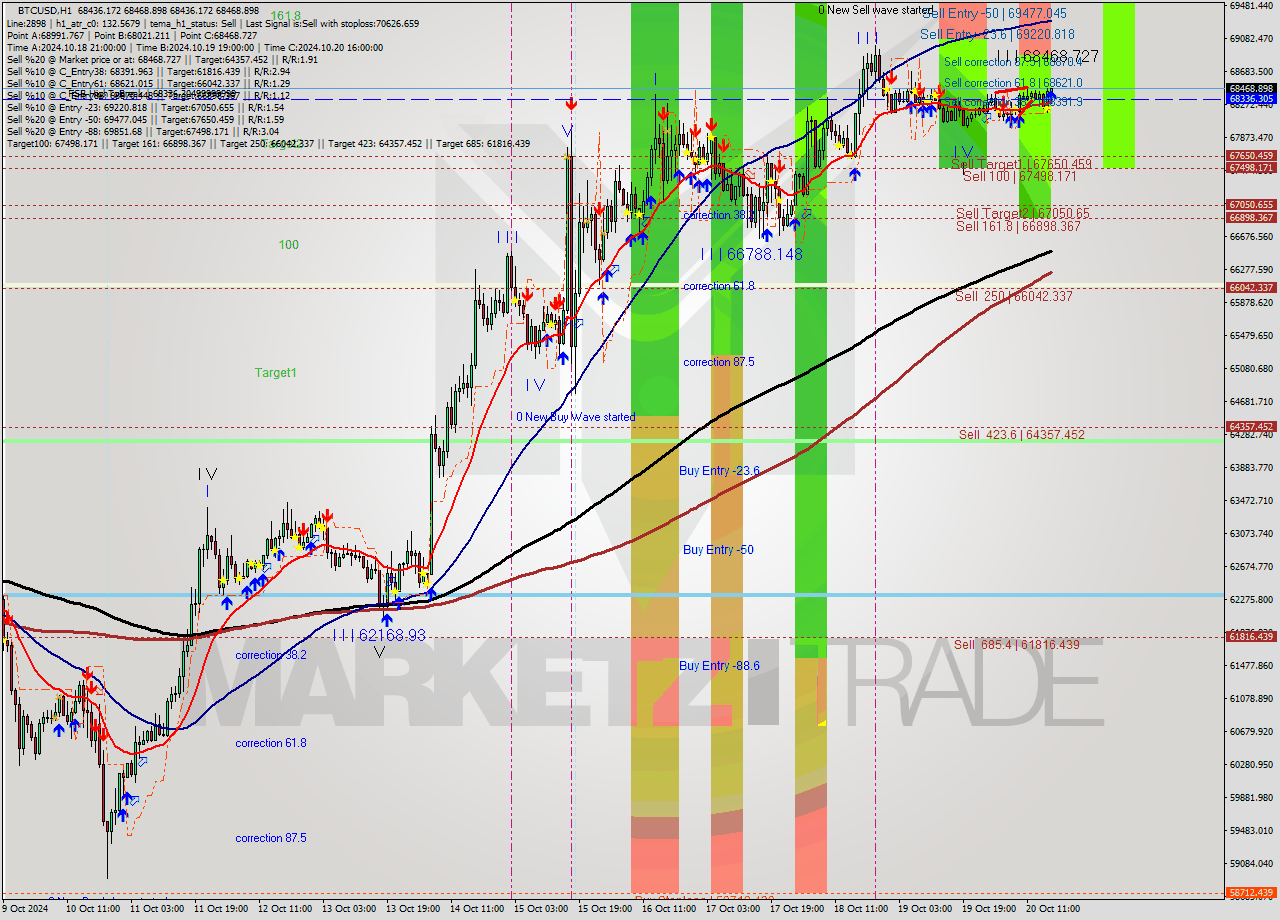Click the 'Sell 685.4 | 61816.439' label
1280x920 pixels.
(x=1016, y=645)
